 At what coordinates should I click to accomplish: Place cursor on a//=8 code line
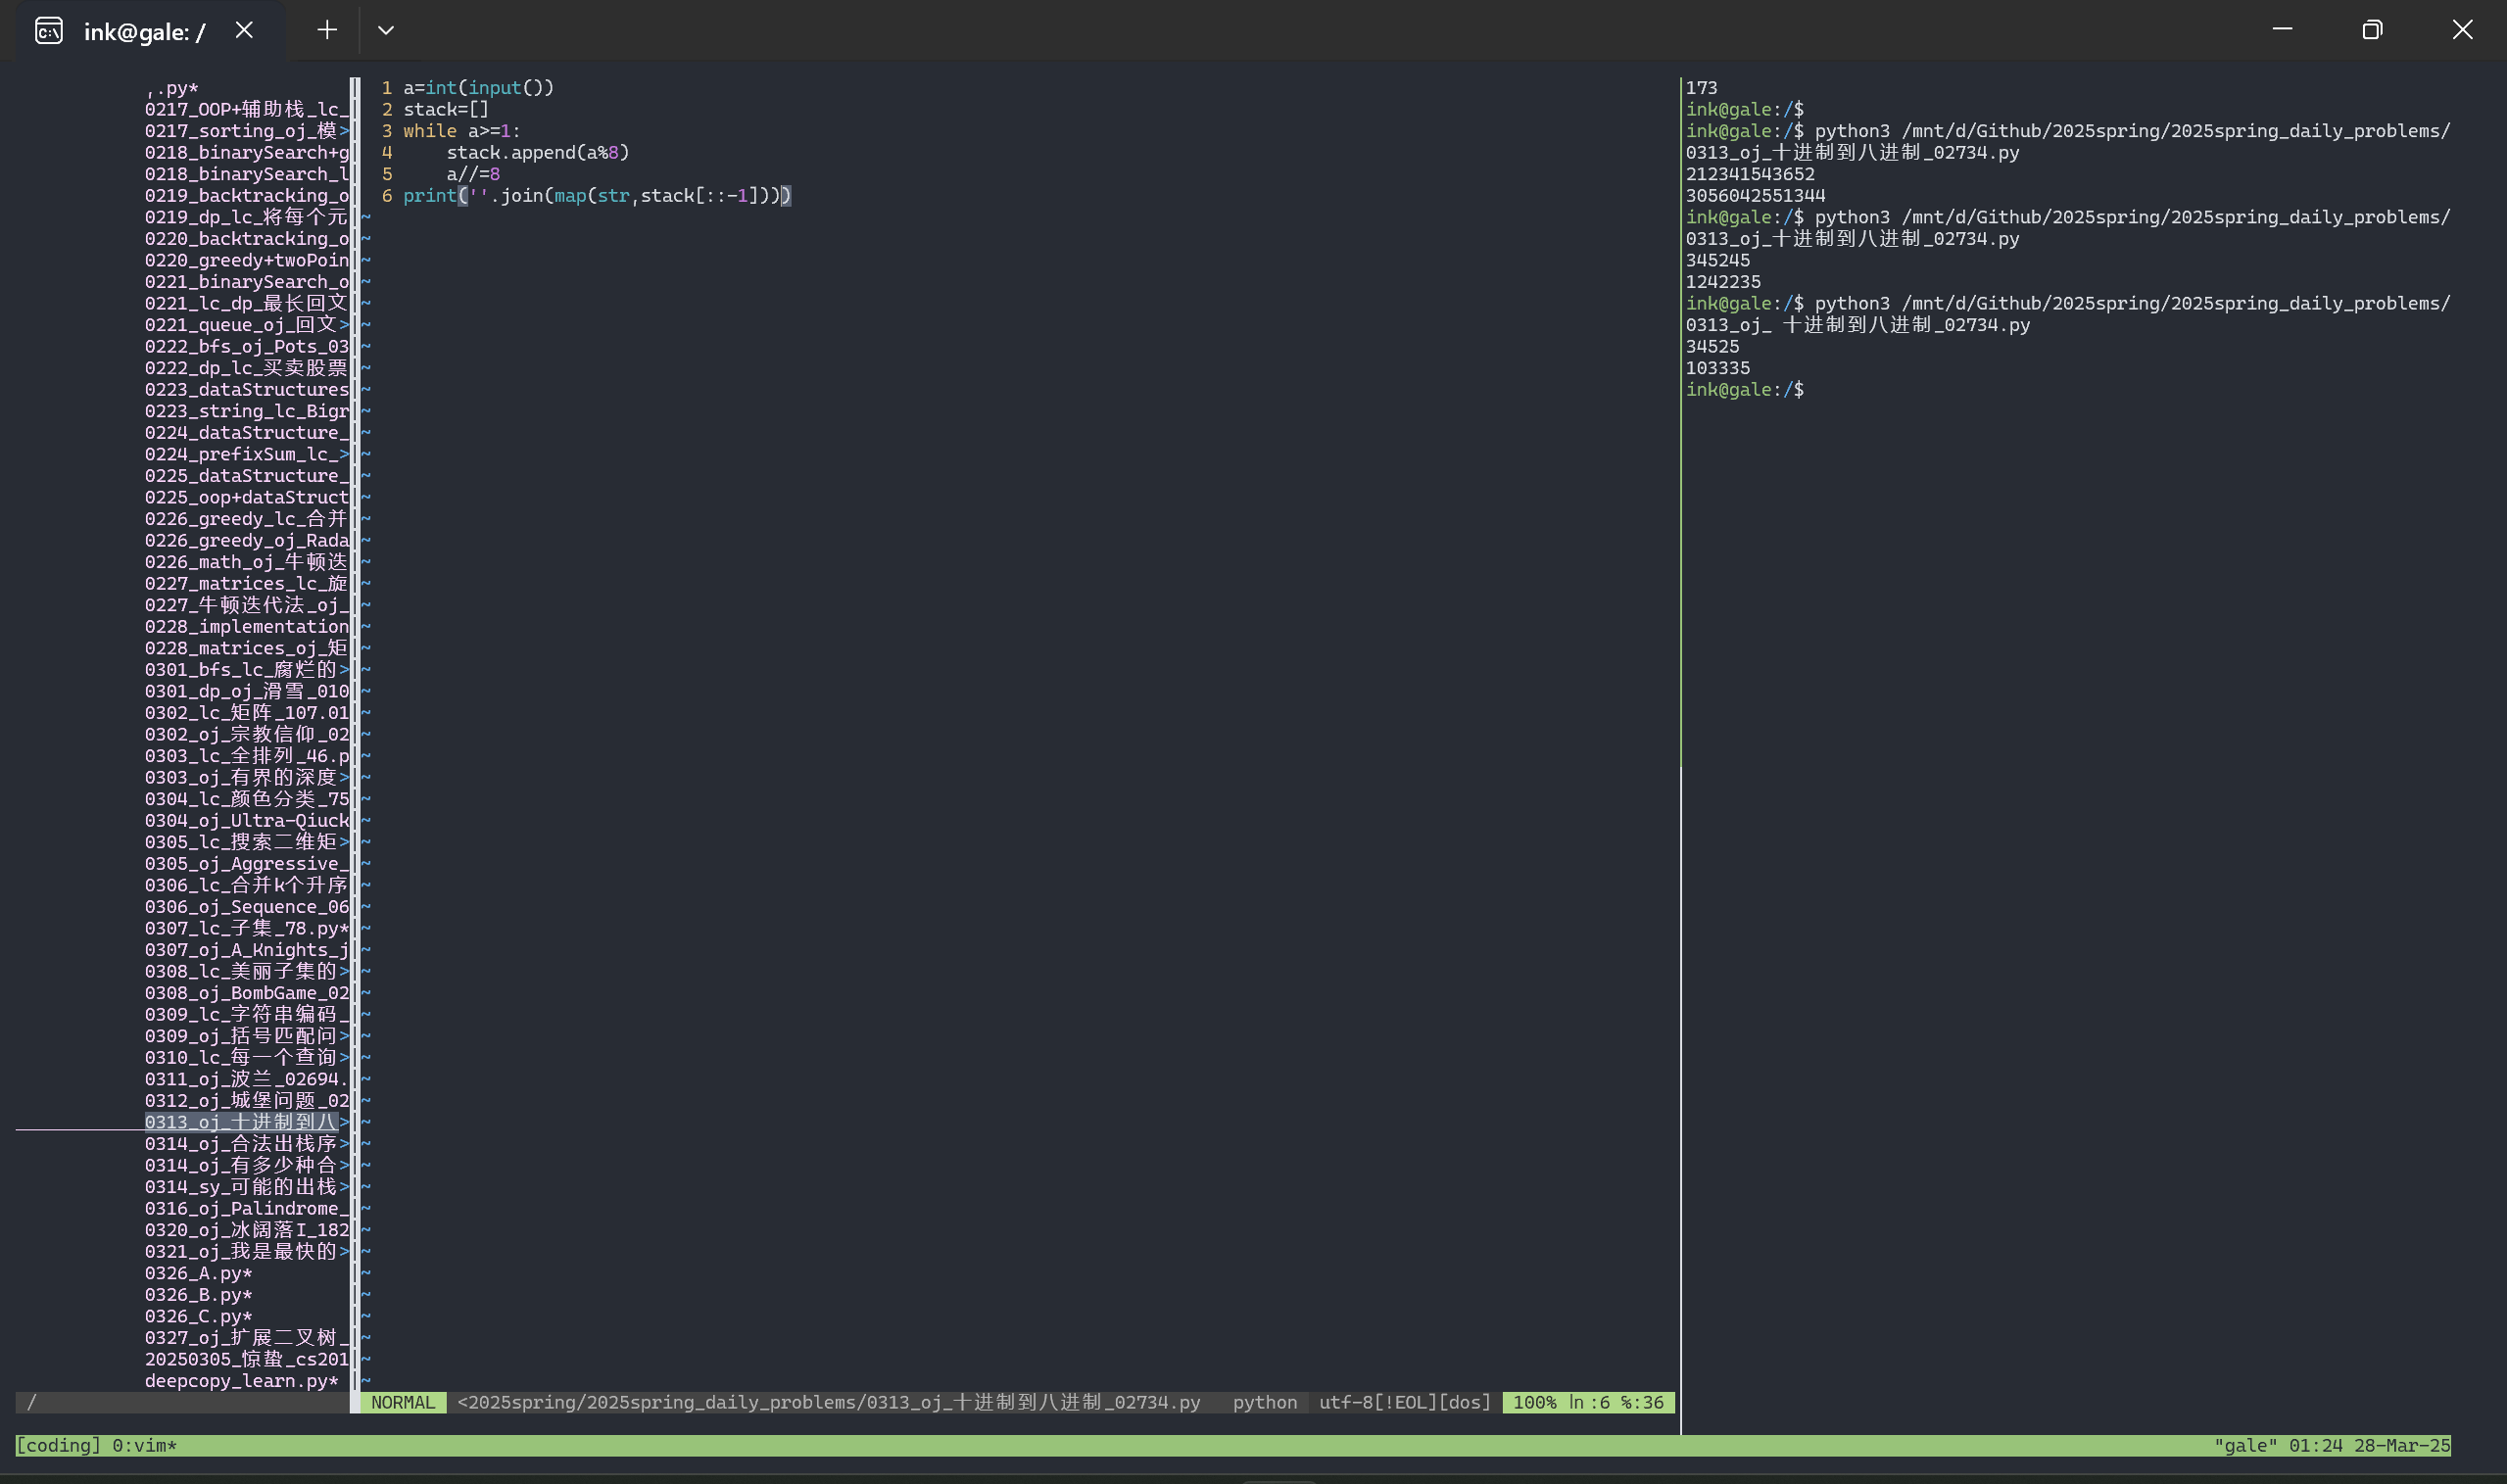(x=473, y=174)
